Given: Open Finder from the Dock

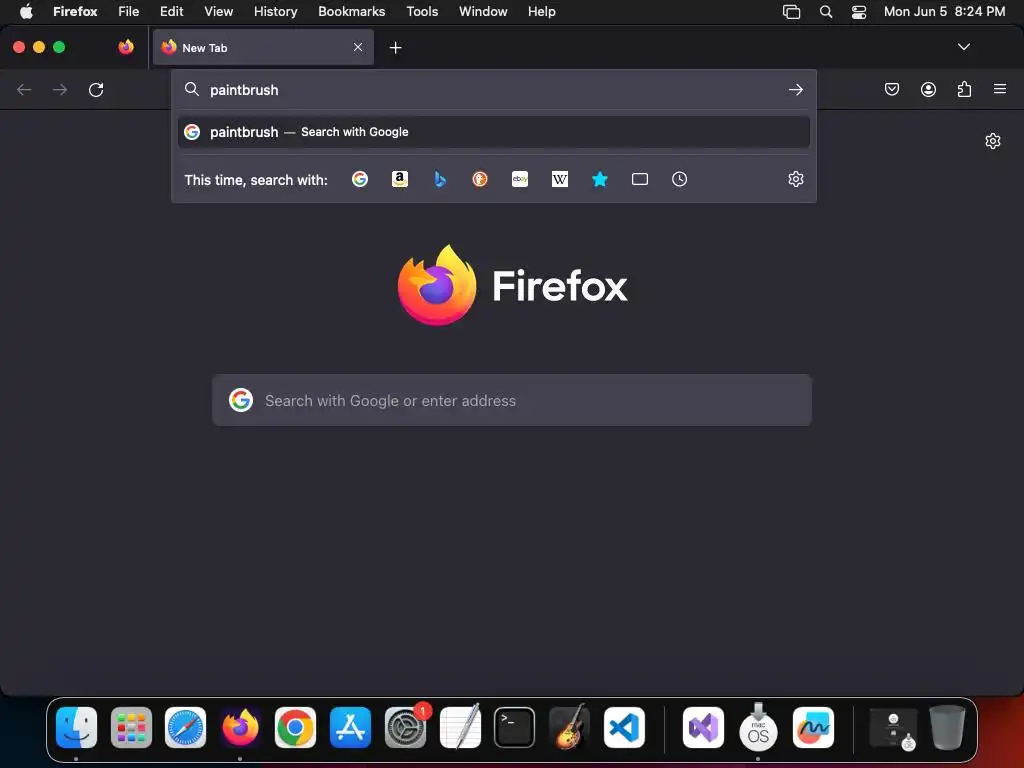Looking at the screenshot, I should pyautogui.click(x=76, y=728).
